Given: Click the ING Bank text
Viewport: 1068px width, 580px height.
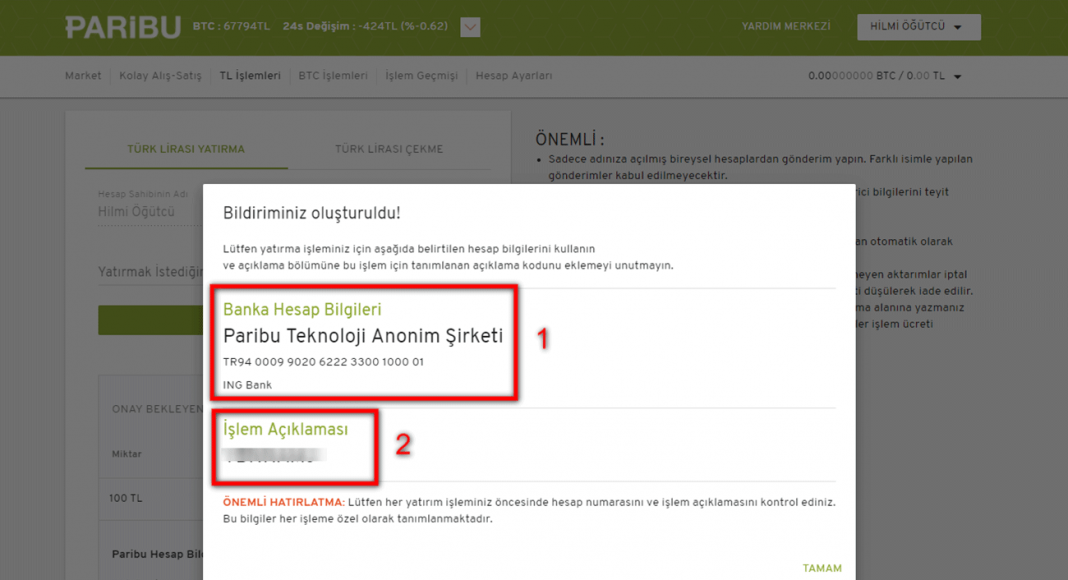Looking at the screenshot, I should click(x=247, y=385).
